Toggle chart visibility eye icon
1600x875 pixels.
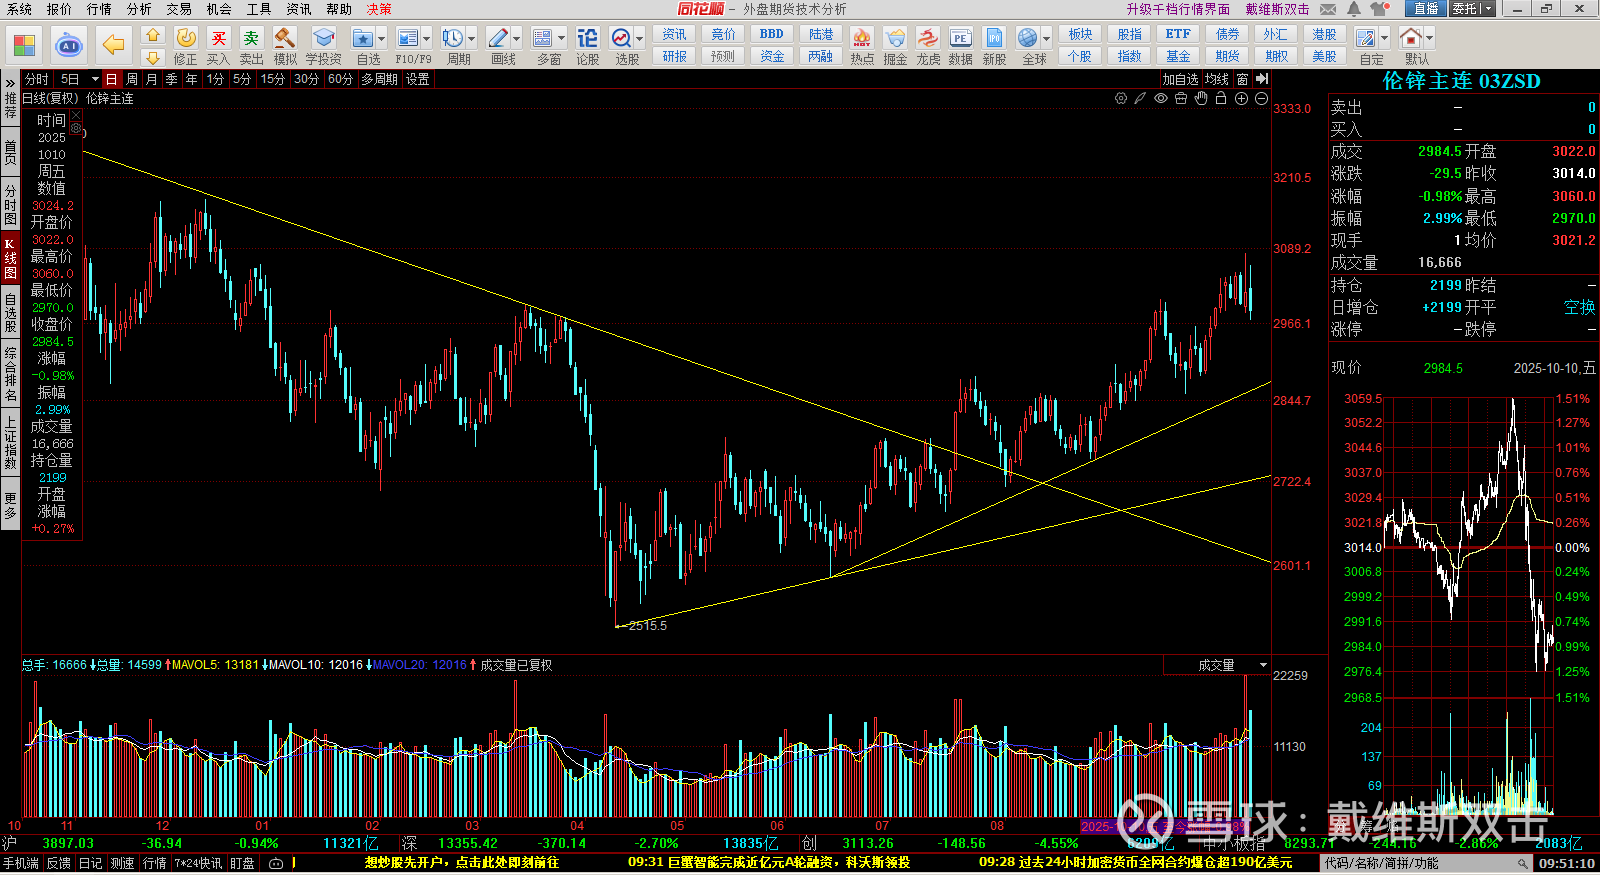pyautogui.click(x=1161, y=98)
